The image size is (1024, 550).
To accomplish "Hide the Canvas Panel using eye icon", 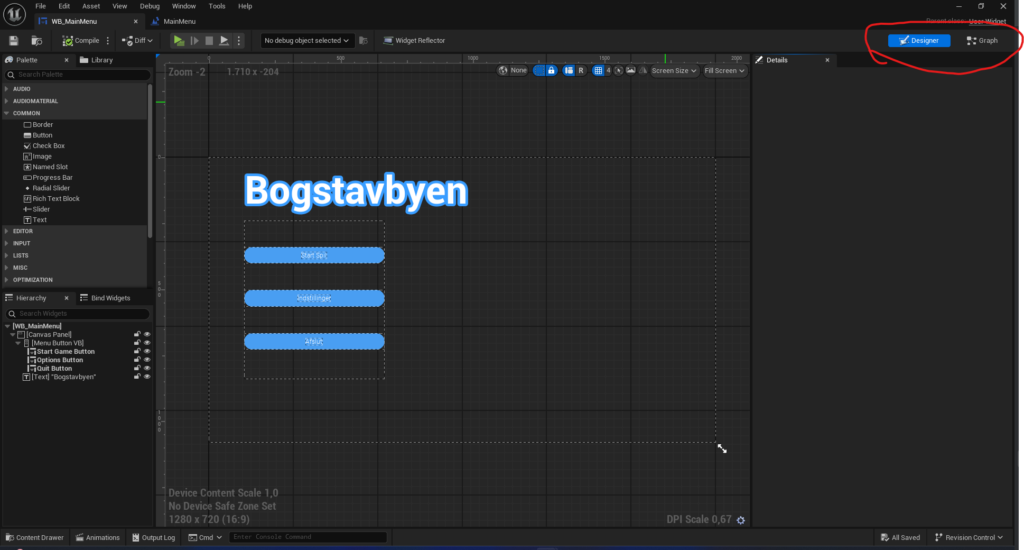I will click(x=147, y=334).
